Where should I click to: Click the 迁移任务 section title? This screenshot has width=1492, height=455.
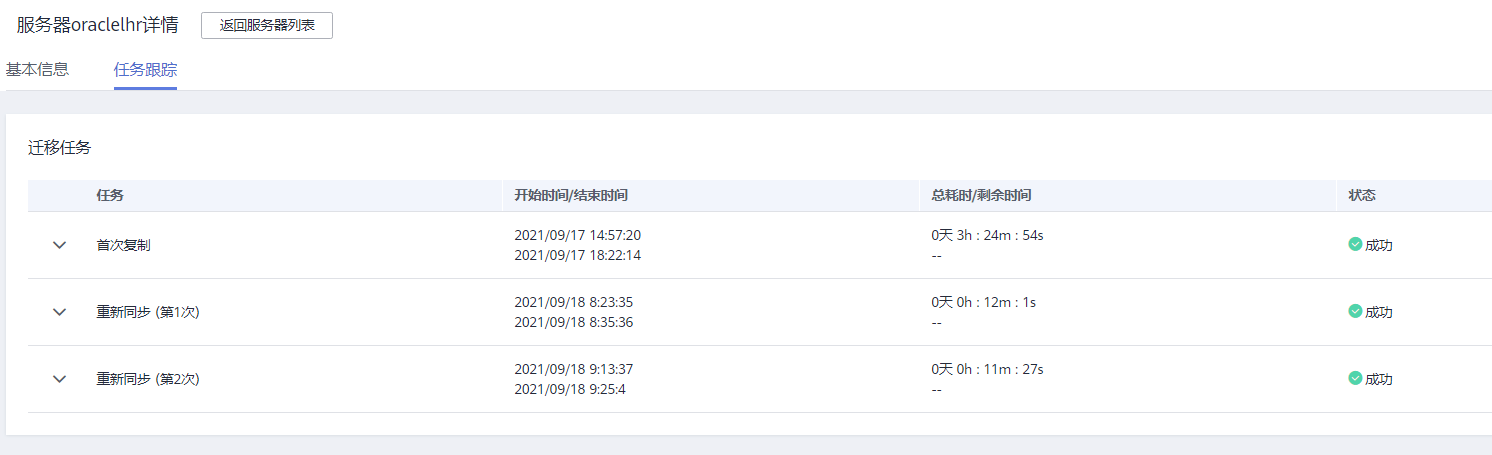pos(59,148)
